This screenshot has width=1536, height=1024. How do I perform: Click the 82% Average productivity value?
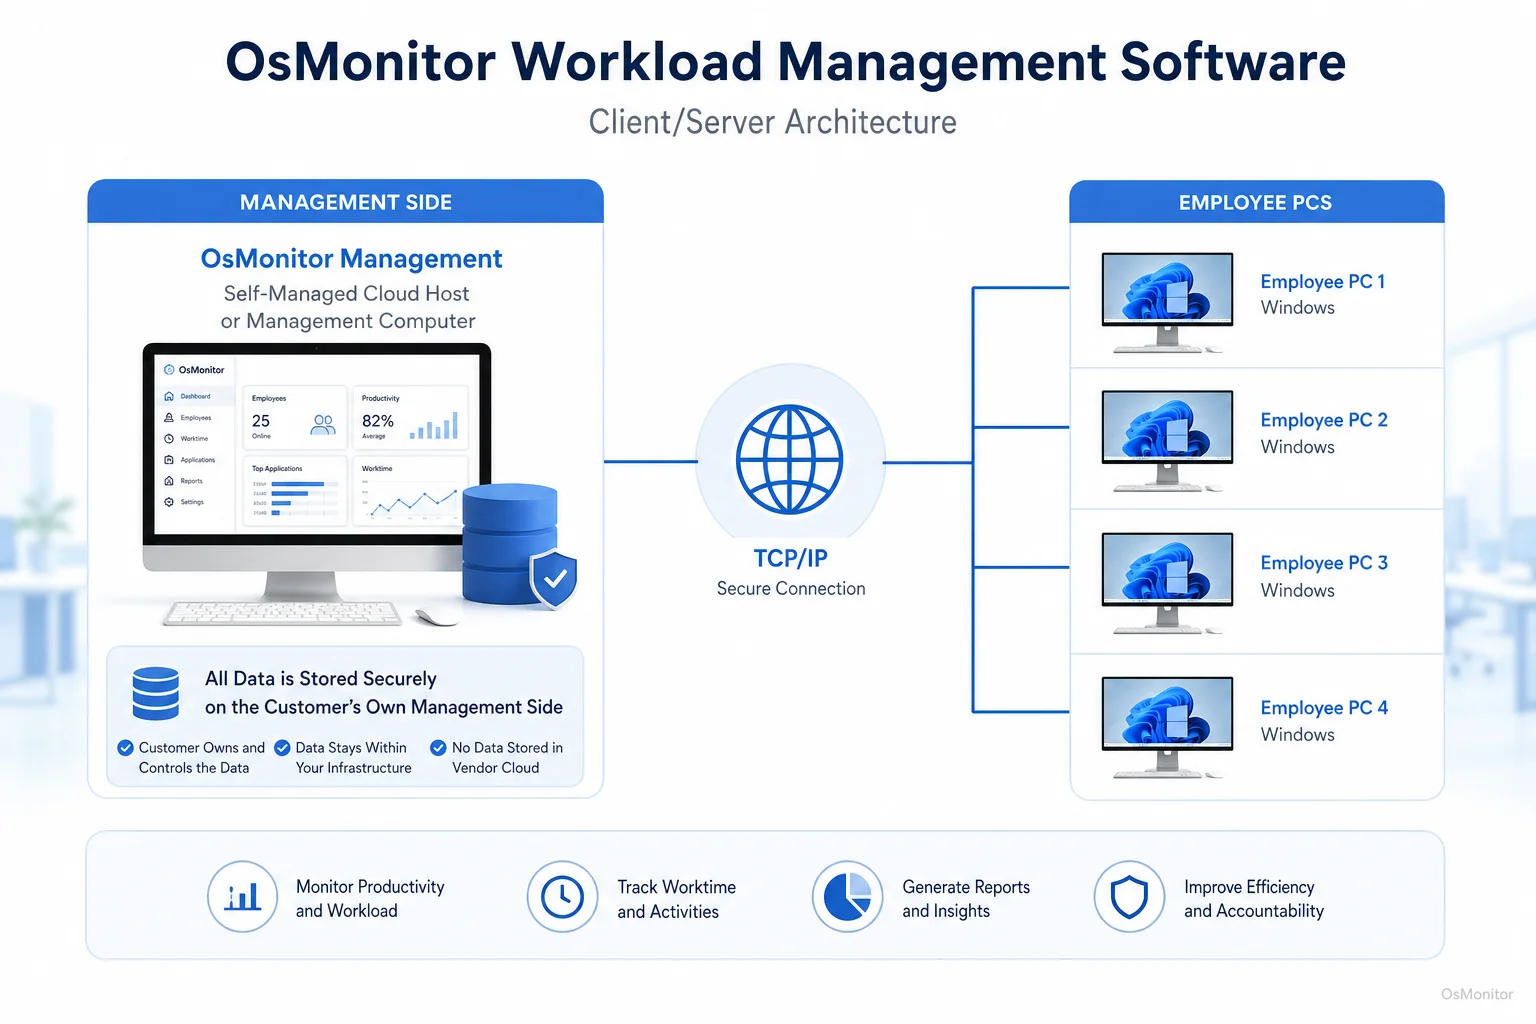[377, 425]
